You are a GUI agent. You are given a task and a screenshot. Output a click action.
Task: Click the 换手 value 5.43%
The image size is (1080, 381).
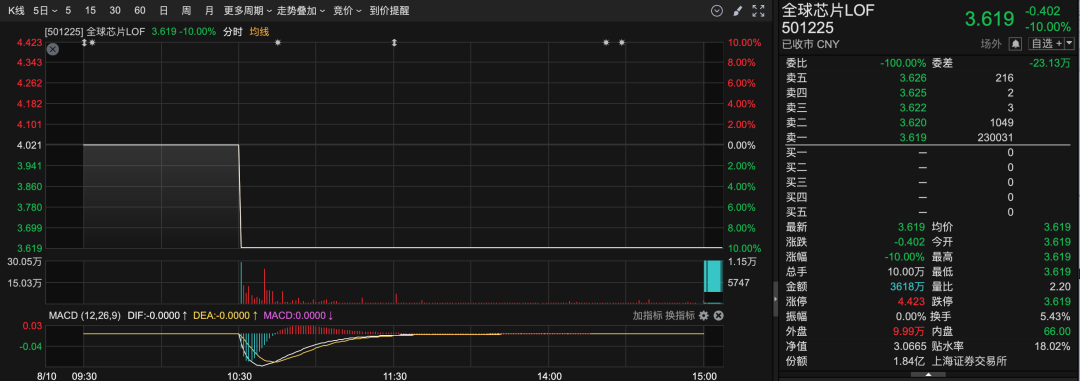coord(1056,317)
